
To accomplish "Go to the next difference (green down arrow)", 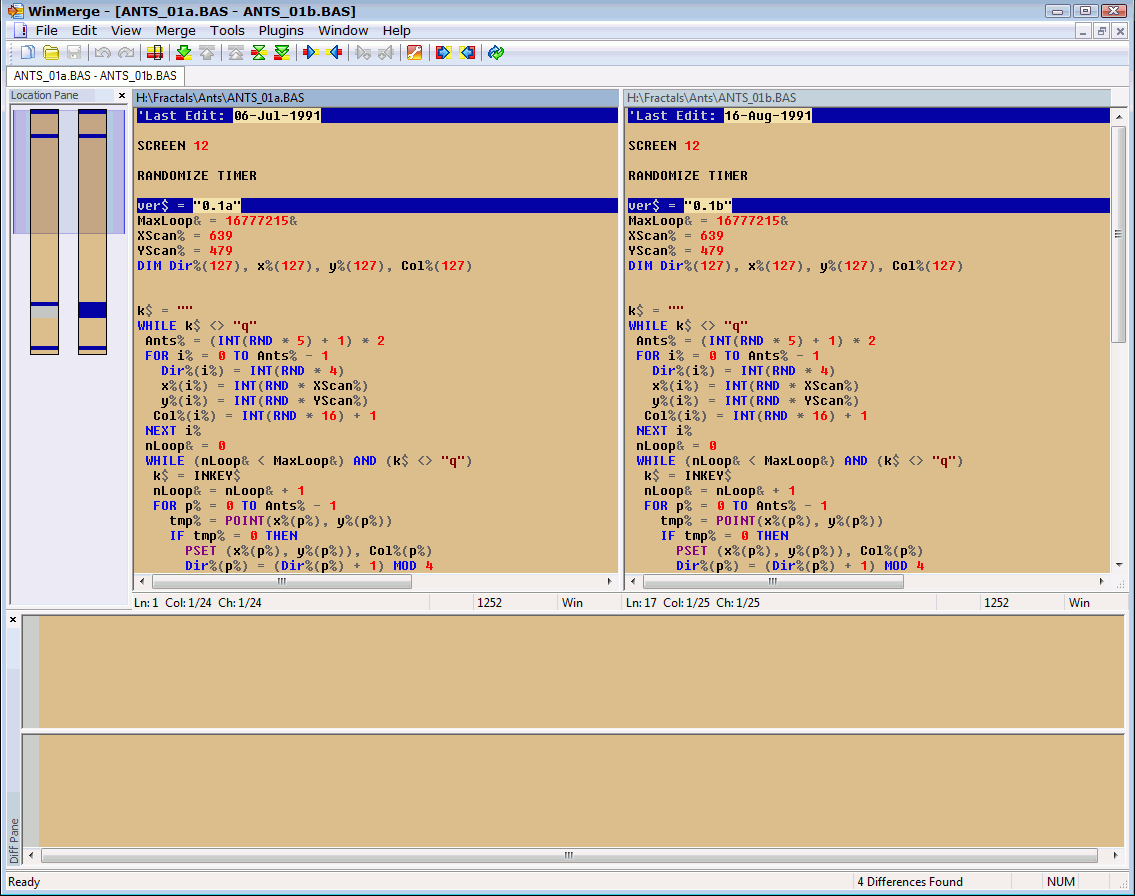I will 183,52.
